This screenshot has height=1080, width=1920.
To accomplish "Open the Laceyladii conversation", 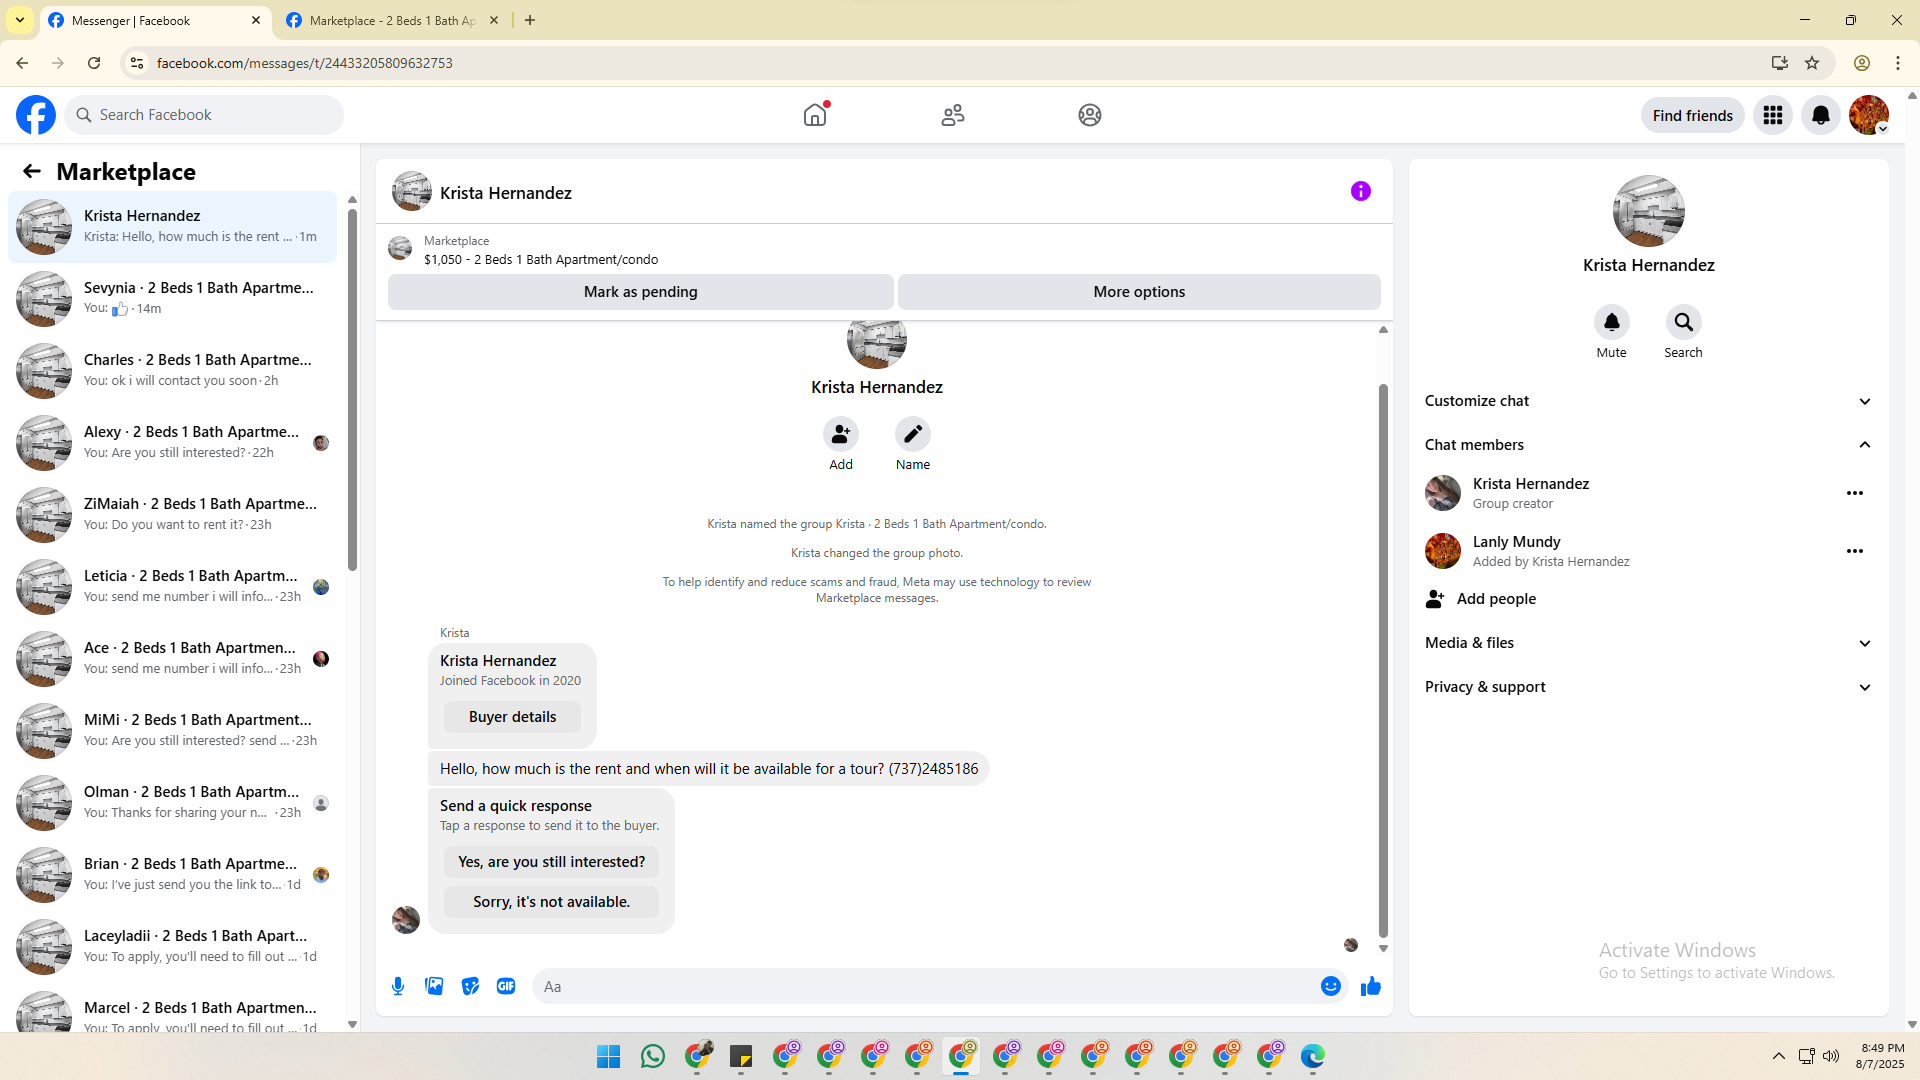I will coord(173,947).
